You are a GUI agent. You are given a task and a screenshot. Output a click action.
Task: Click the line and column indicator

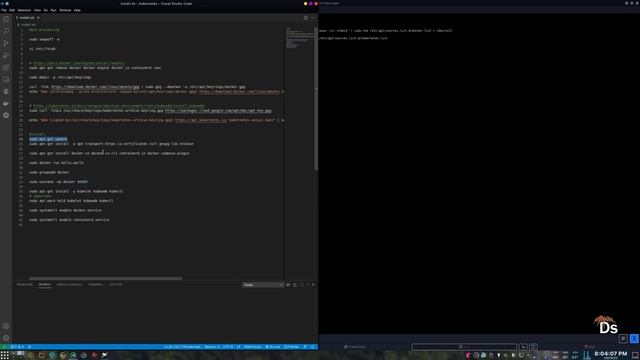(182, 347)
